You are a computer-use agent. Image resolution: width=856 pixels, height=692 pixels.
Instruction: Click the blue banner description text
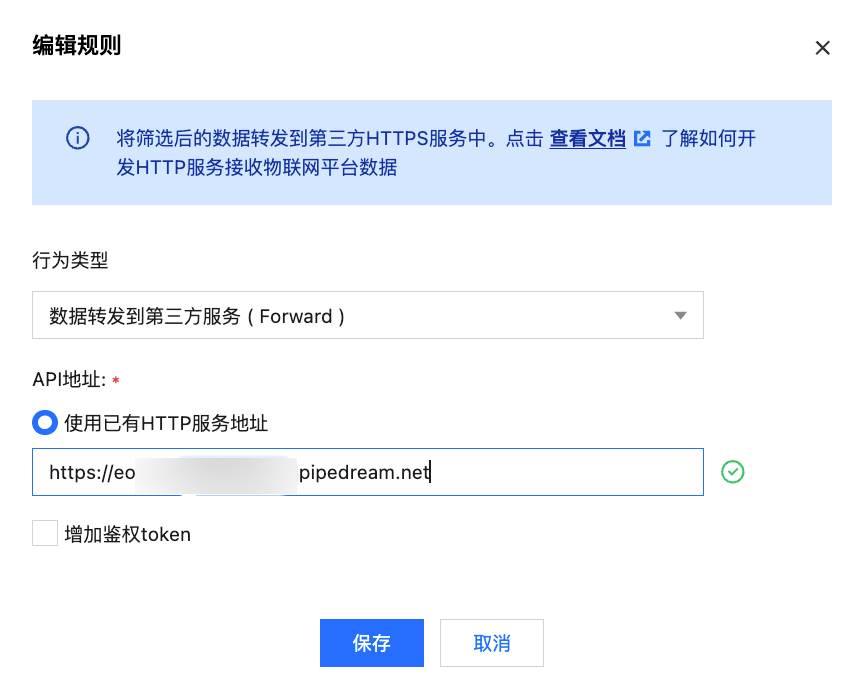tap(330, 139)
